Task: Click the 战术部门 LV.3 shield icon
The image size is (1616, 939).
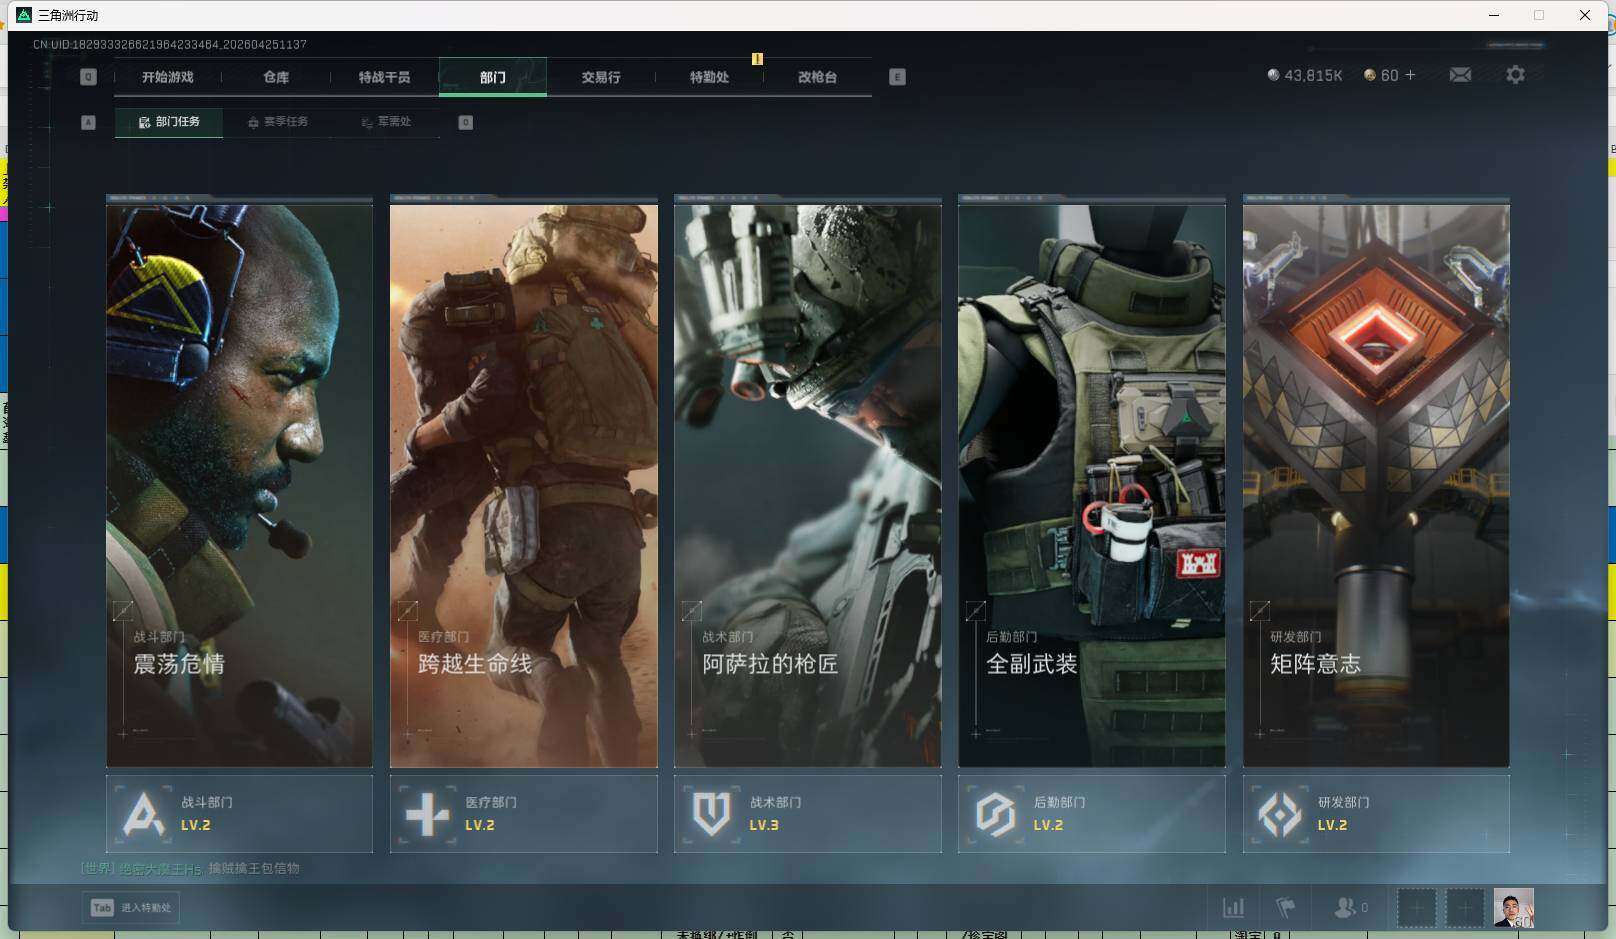Action: [711, 814]
